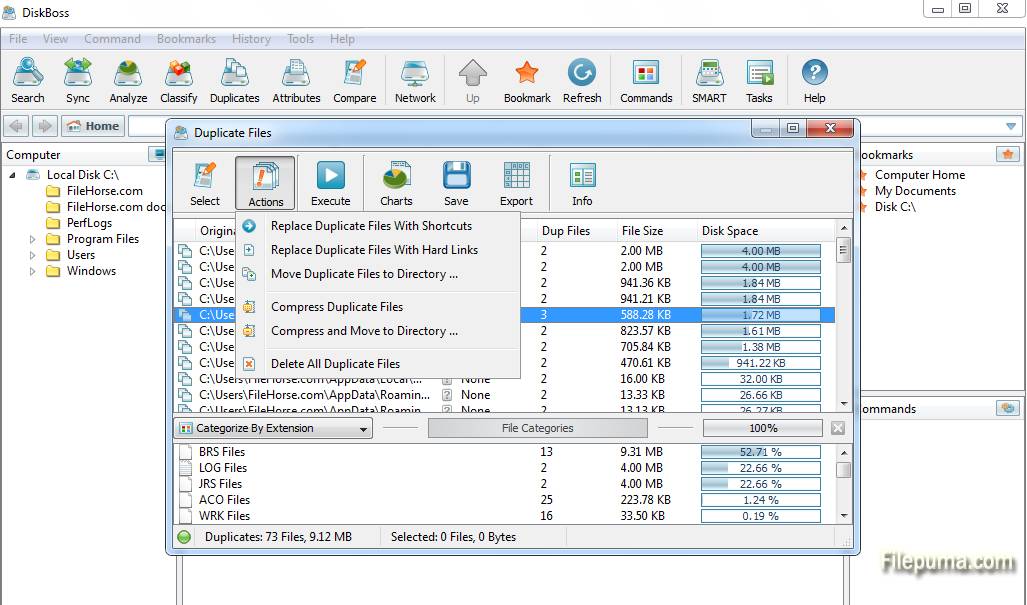The image size is (1027, 605).
Task: Click the 100% filter level control
Action: [763, 428]
